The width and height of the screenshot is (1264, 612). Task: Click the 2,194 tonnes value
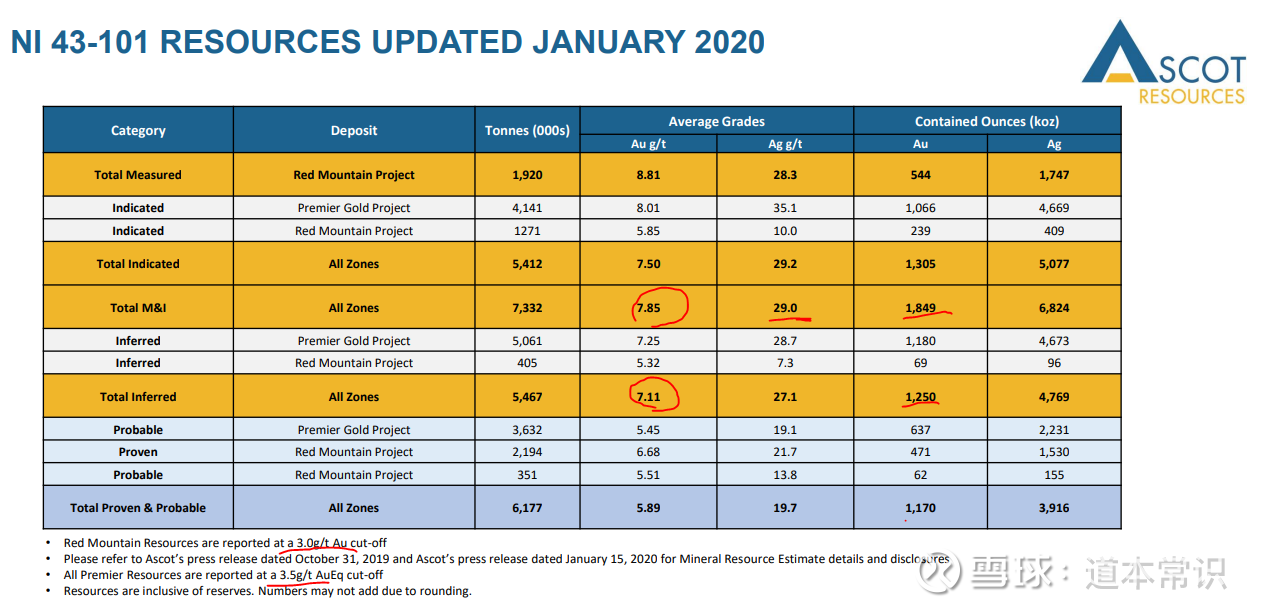pyautogui.click(x=527, y=452)
